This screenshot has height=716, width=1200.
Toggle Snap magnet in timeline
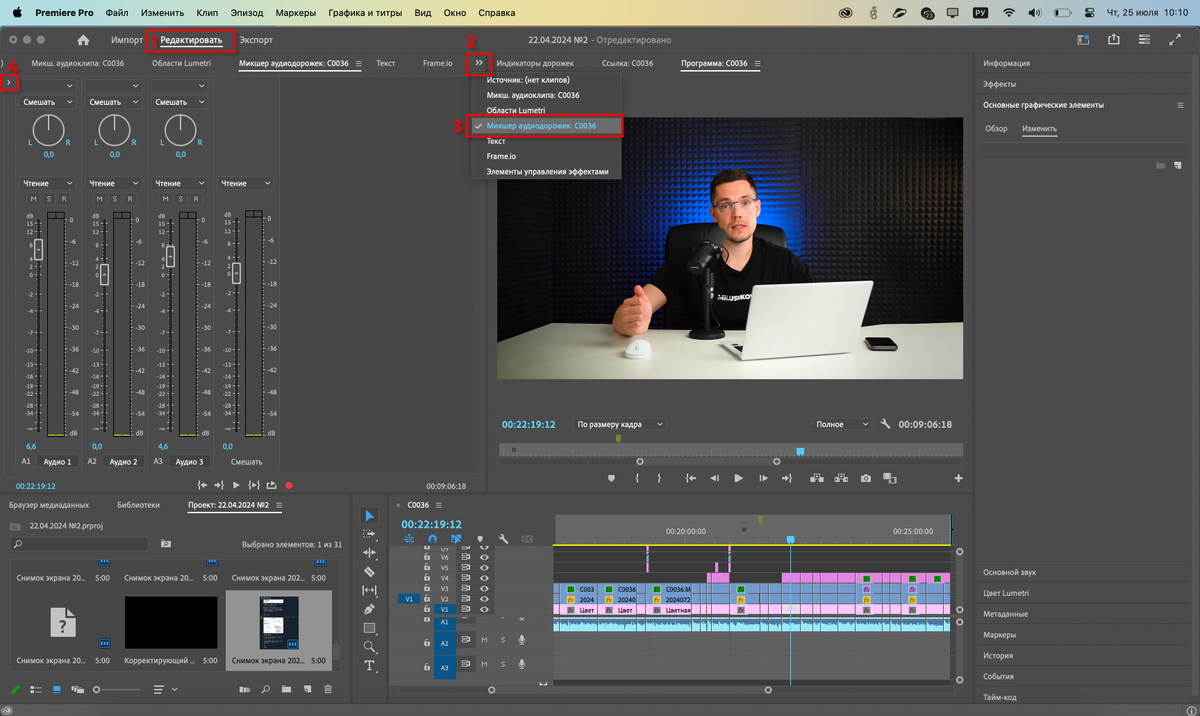[x=432, y=539]
